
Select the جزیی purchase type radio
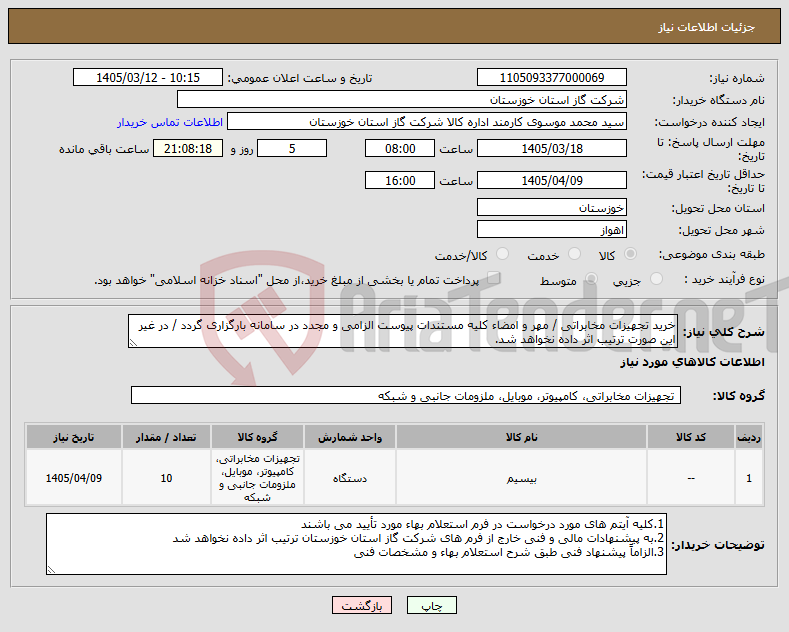pyautogui.click(x=657, y=279)
